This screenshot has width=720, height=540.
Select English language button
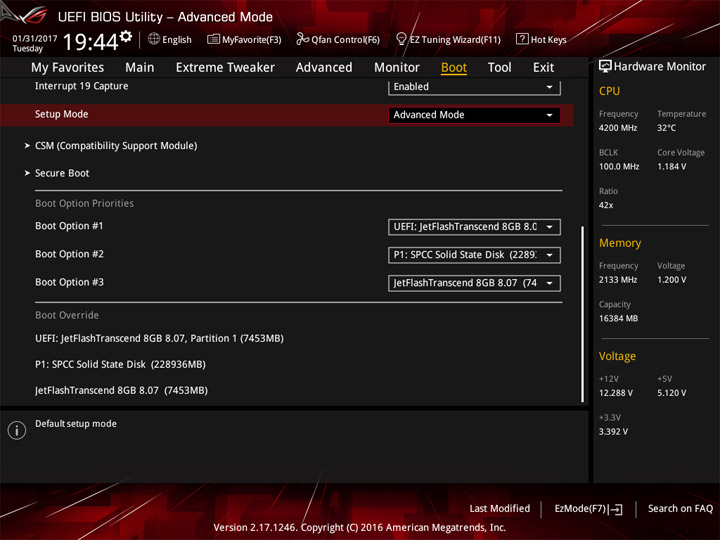(170, 39)
